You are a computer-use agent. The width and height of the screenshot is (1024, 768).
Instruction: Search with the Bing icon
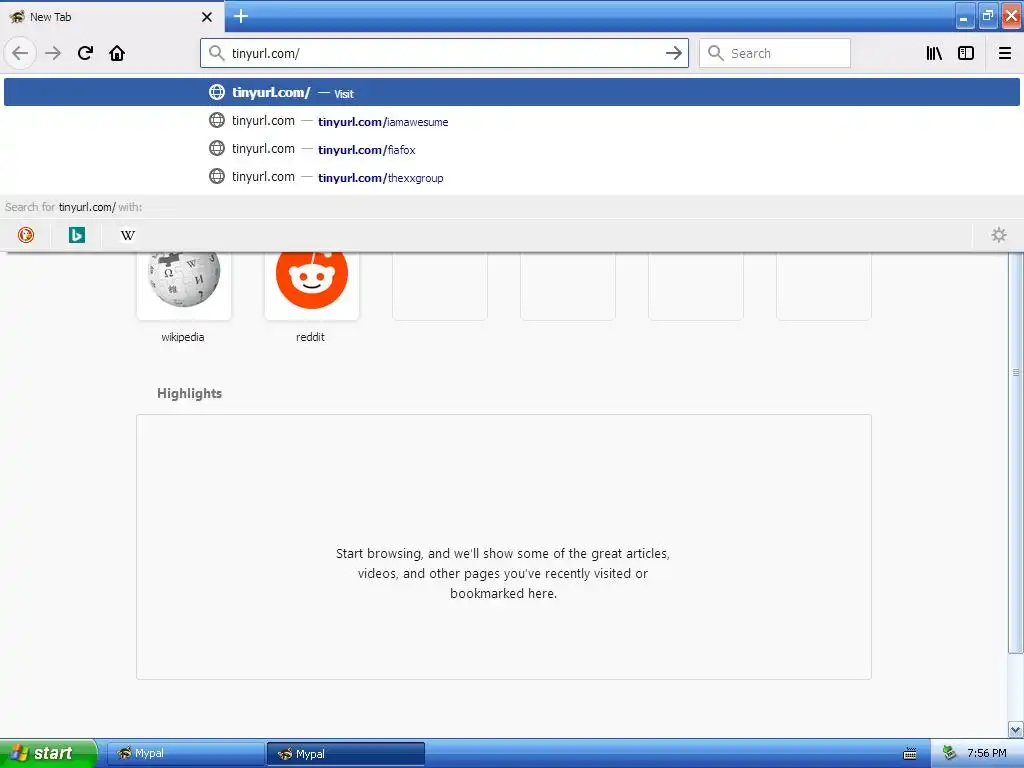pyautogui.click(x=76, y=235)
